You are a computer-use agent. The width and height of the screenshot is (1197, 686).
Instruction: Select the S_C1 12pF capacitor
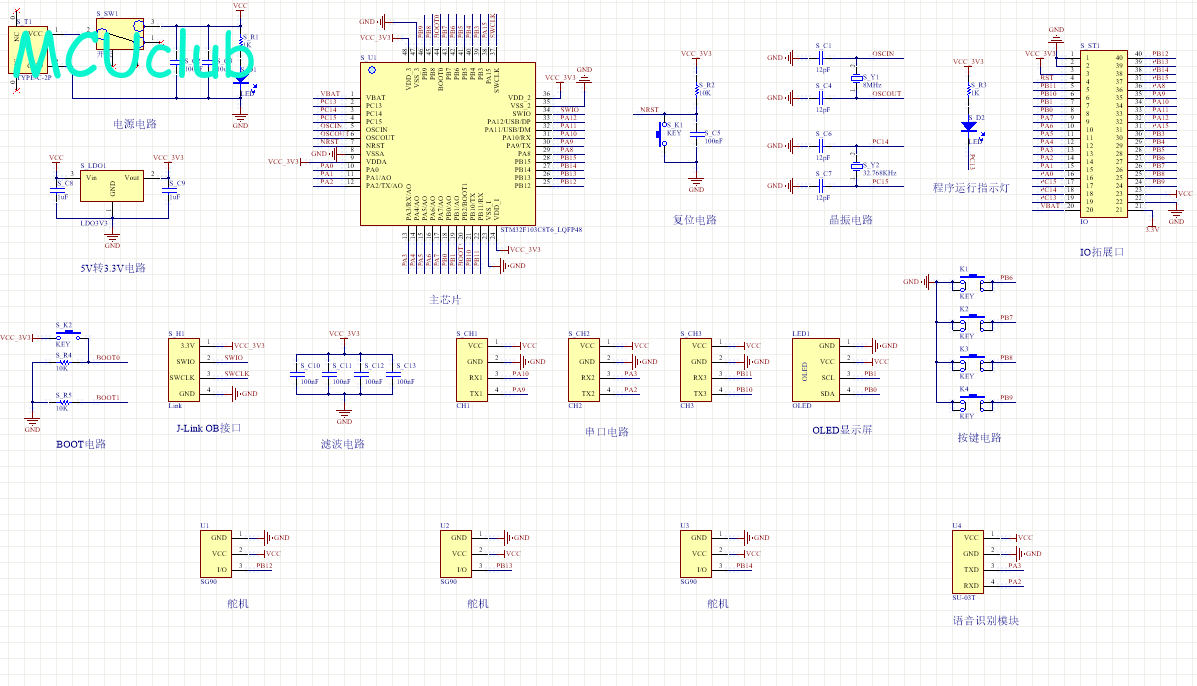click(x=821, y=57)
